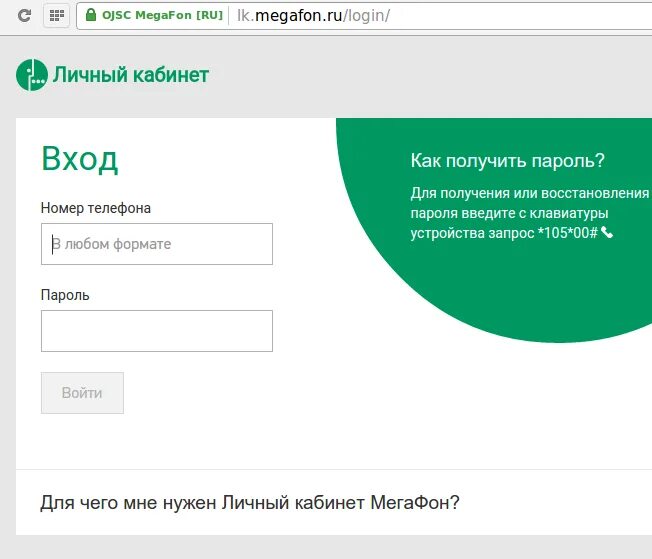Click the Номер телефона input field
Image resolution: width=652 pixels, height=559 pixels.
157,244
